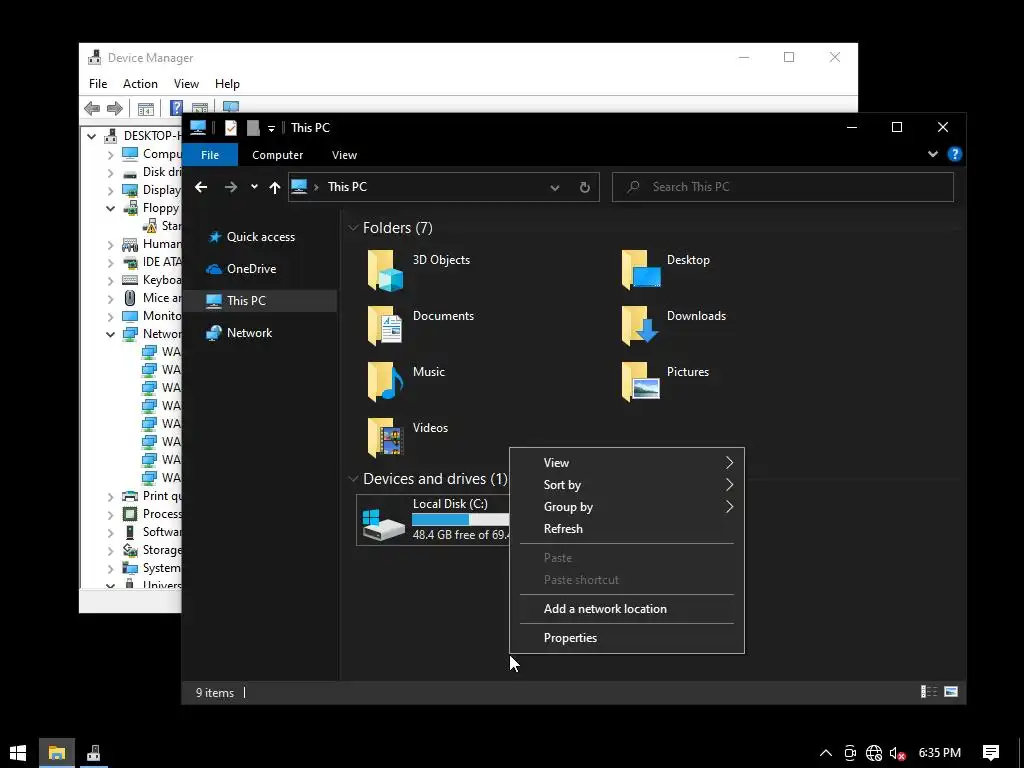Open the Sort by submenu

(627, 485)
